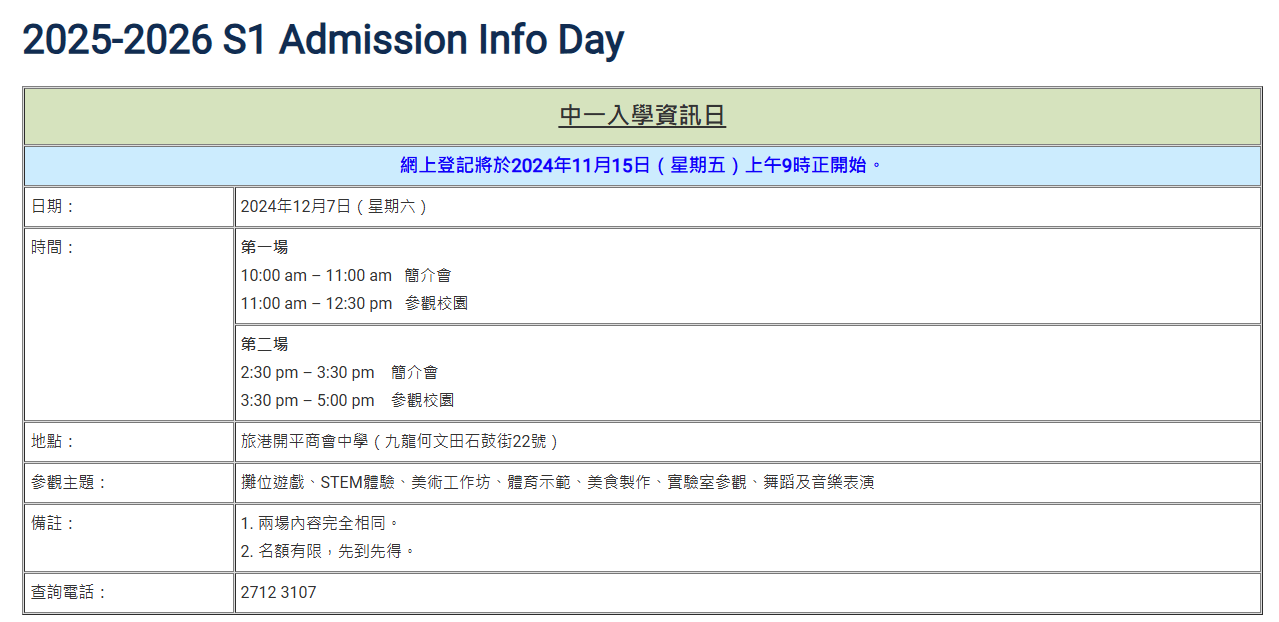Click the 地點 label cell
Viewport: 1279px width, 622px height.
pos(129,441)
